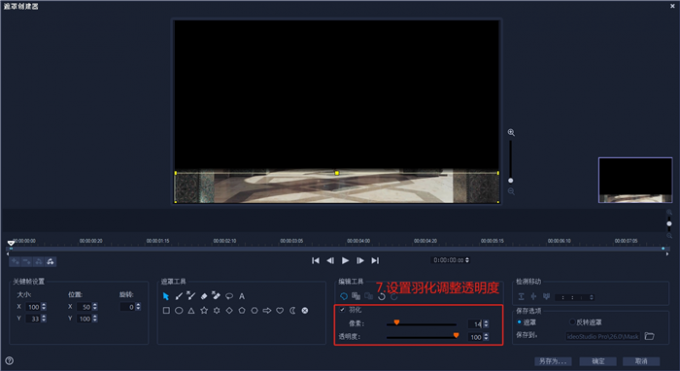Viewport: 680px width, 371px height.
Task: Jump to the end of the clip
Action: tap(375, 260)
